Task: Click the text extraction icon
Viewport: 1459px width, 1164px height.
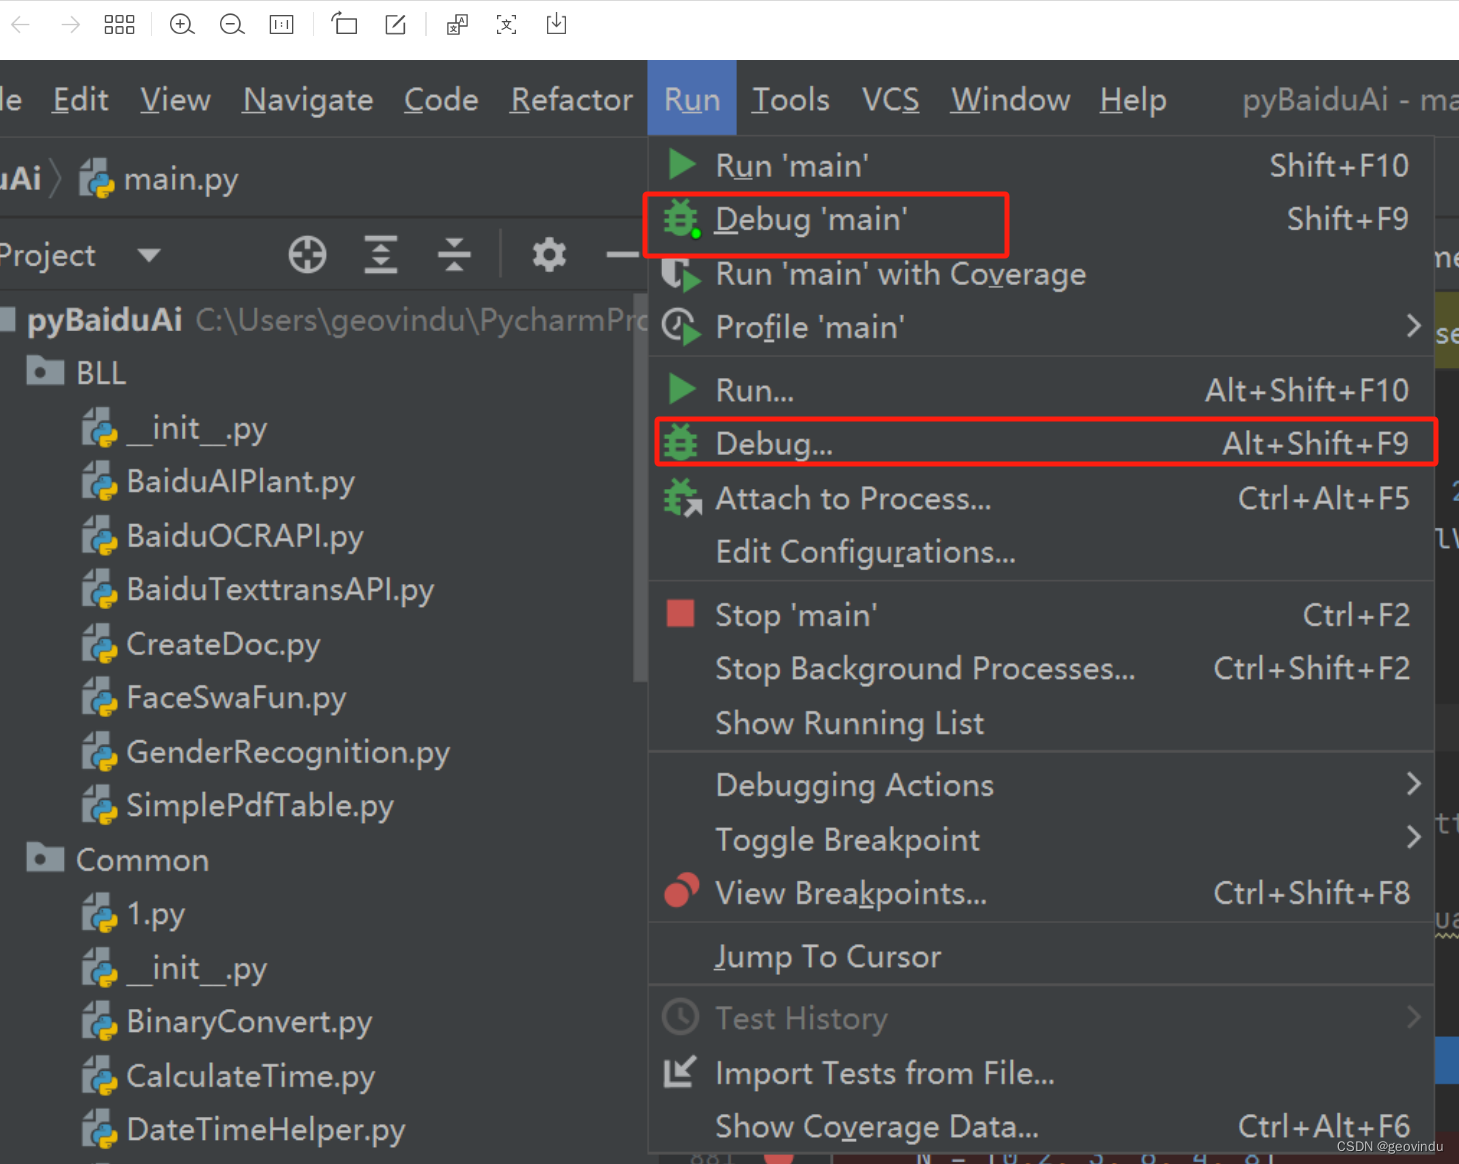Action: pyautogui.click(x=506, y=24)
